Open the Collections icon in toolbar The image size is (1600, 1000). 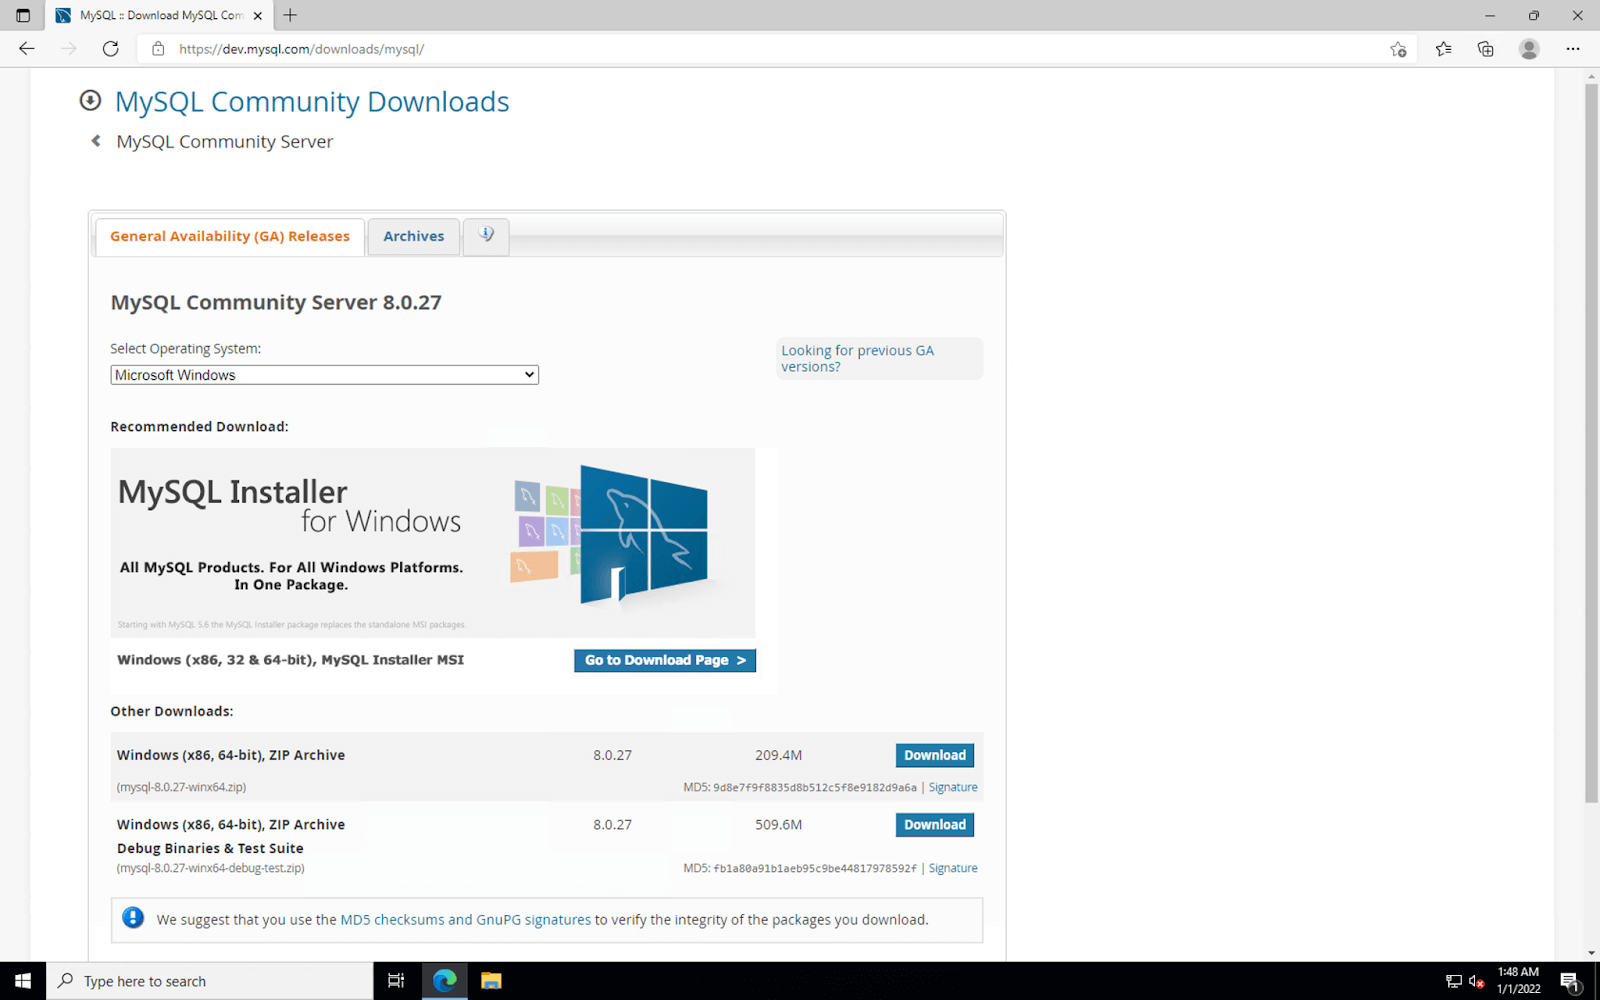1486,48
